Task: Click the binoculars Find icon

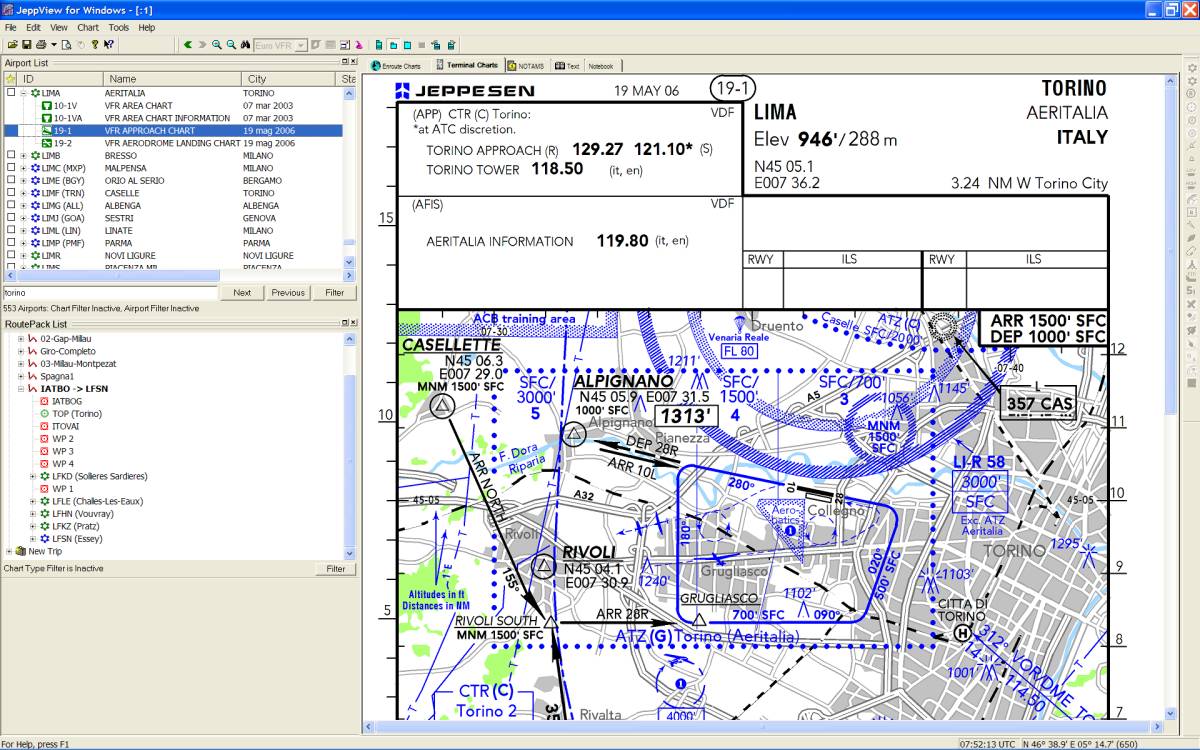Action: point(245,45)
